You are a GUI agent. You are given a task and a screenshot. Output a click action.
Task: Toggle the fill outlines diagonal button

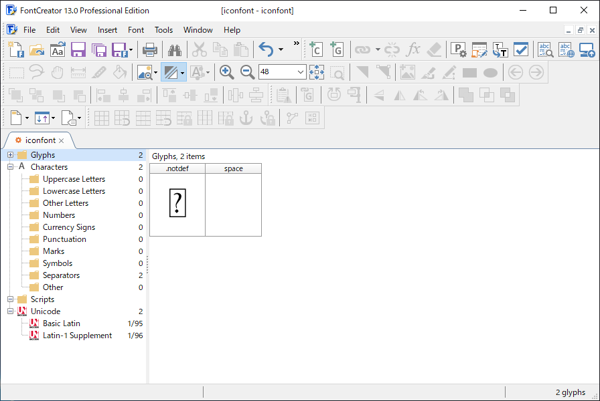pos(170,72)
